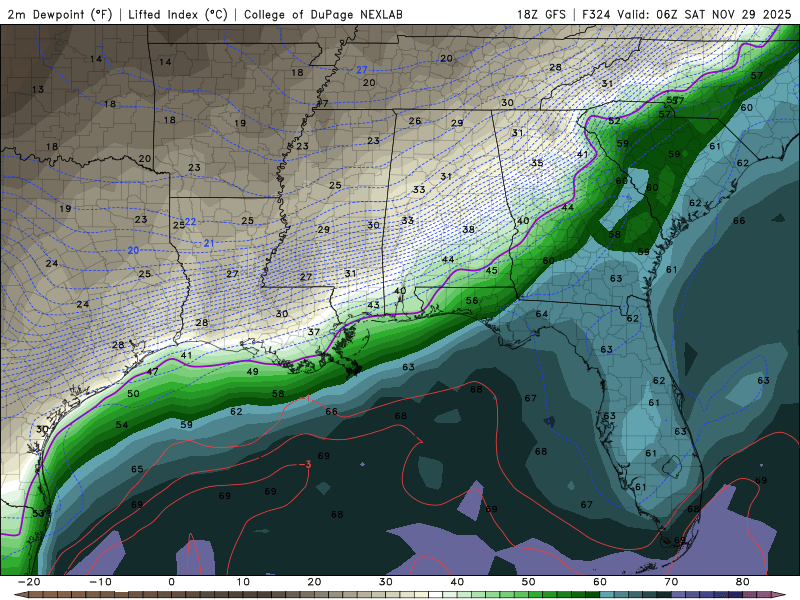
Task: Click the "38" dewpoint value on the map
Action: point(468,230)
